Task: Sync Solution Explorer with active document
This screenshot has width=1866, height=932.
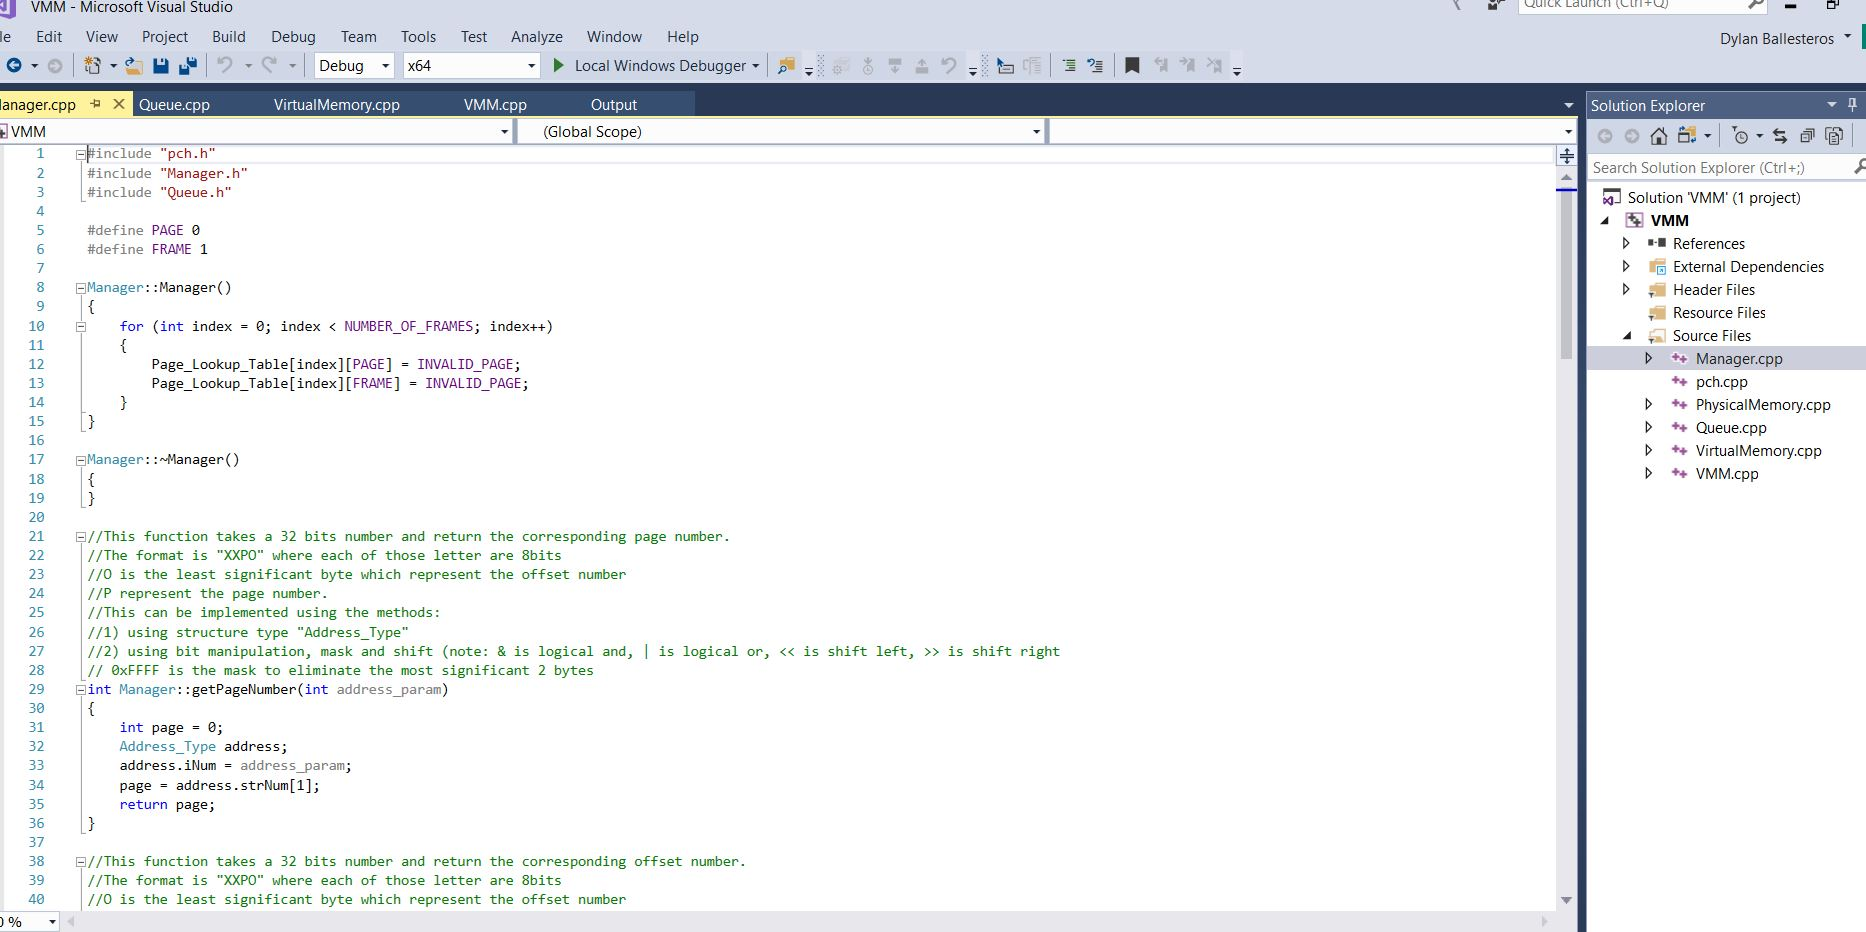Action: 1780,136
